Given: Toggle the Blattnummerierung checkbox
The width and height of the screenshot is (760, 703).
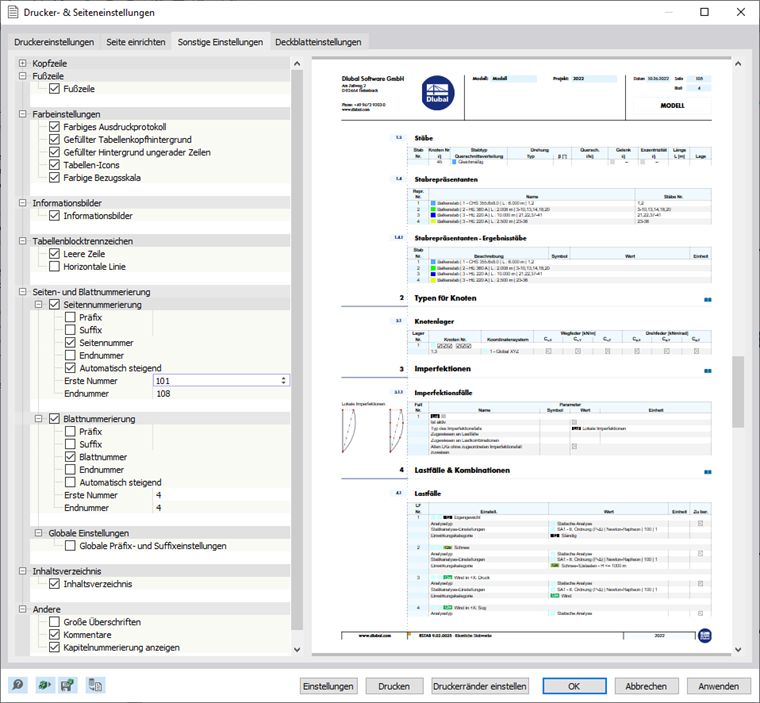Looking at the screenshot, I should pos(54,419).
